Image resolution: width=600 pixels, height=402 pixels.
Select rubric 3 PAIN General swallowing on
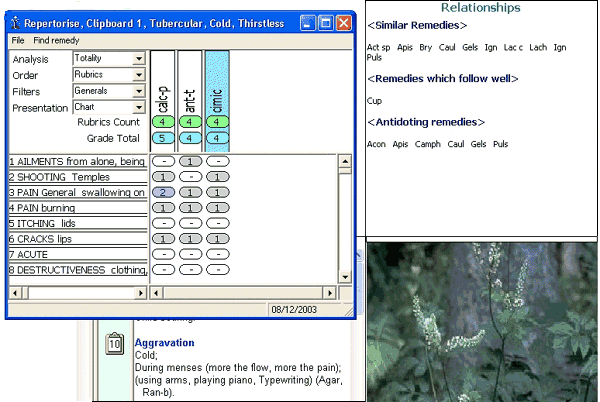tap(78, 192)
